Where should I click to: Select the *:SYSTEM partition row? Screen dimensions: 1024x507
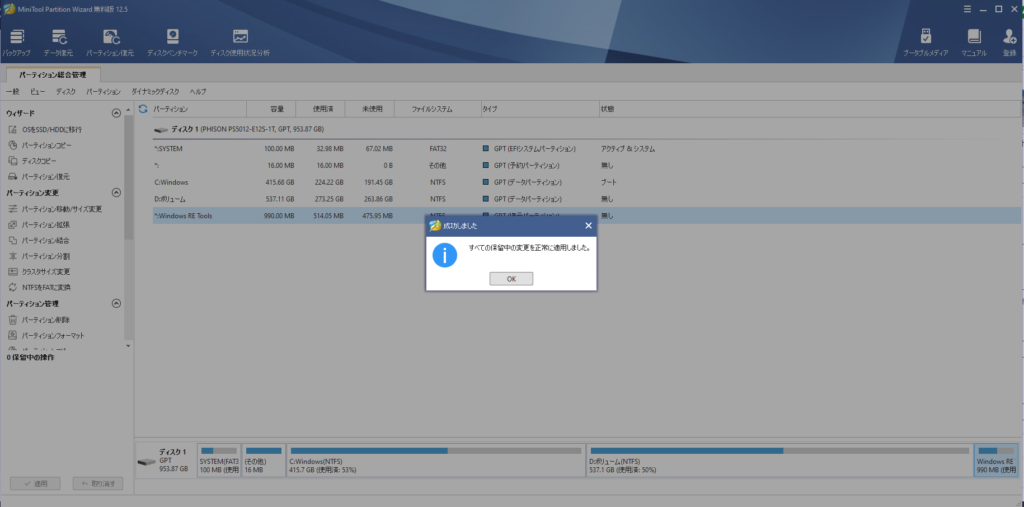[x=586, y=149]
